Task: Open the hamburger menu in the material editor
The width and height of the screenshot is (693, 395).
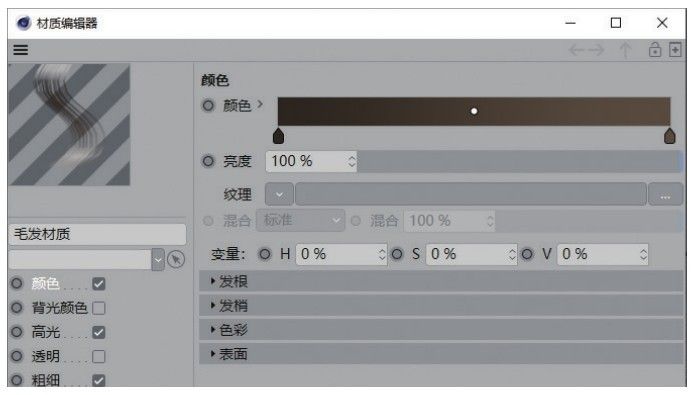Action: point(20,49)
